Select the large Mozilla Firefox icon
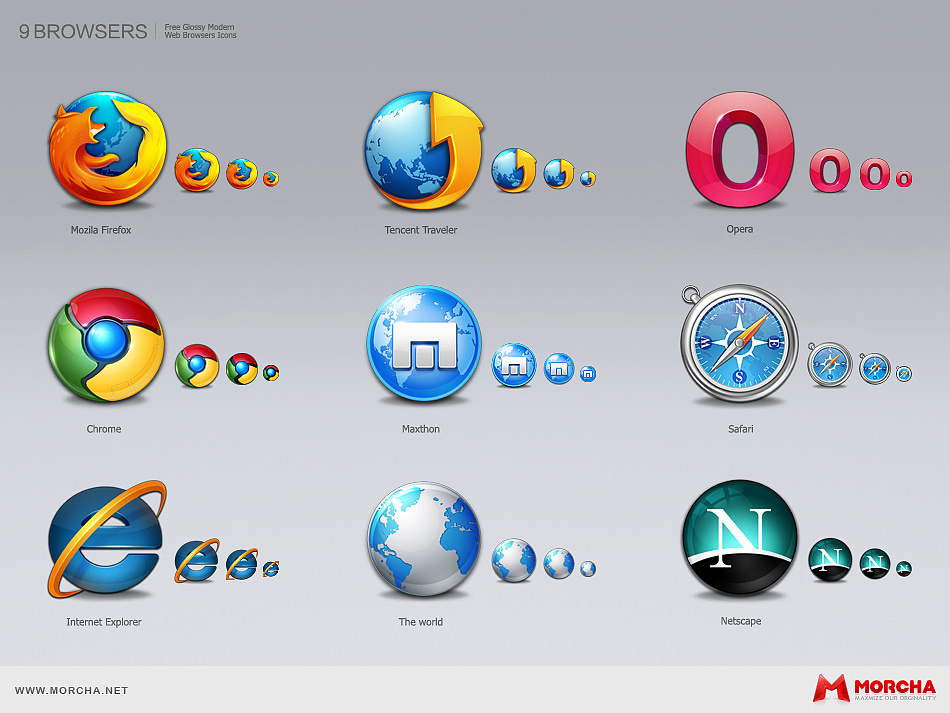950x713 pixels. pyautogui.click(x=104, y=150)
